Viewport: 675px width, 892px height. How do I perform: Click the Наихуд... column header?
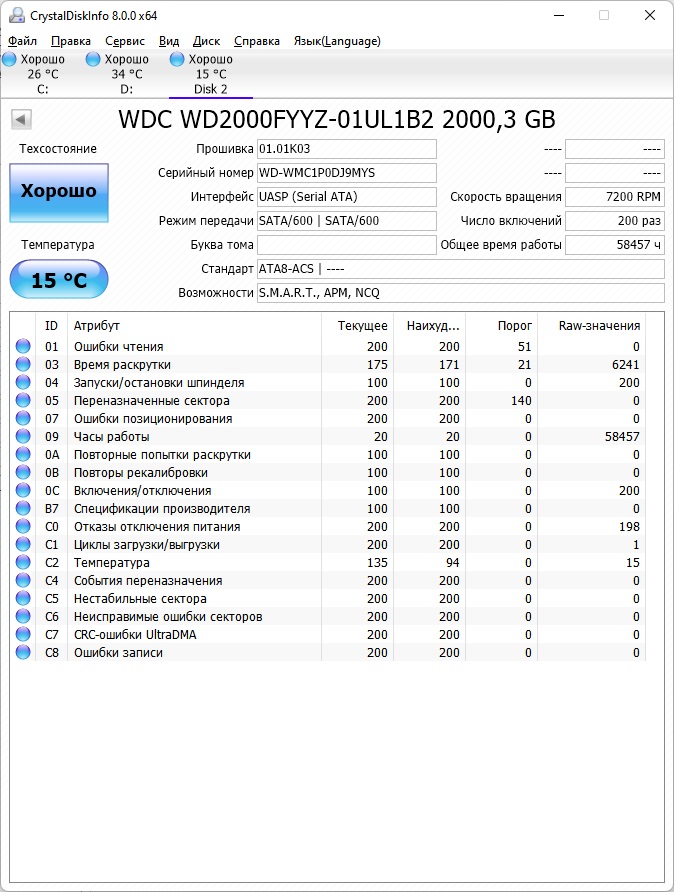[429, 325]
